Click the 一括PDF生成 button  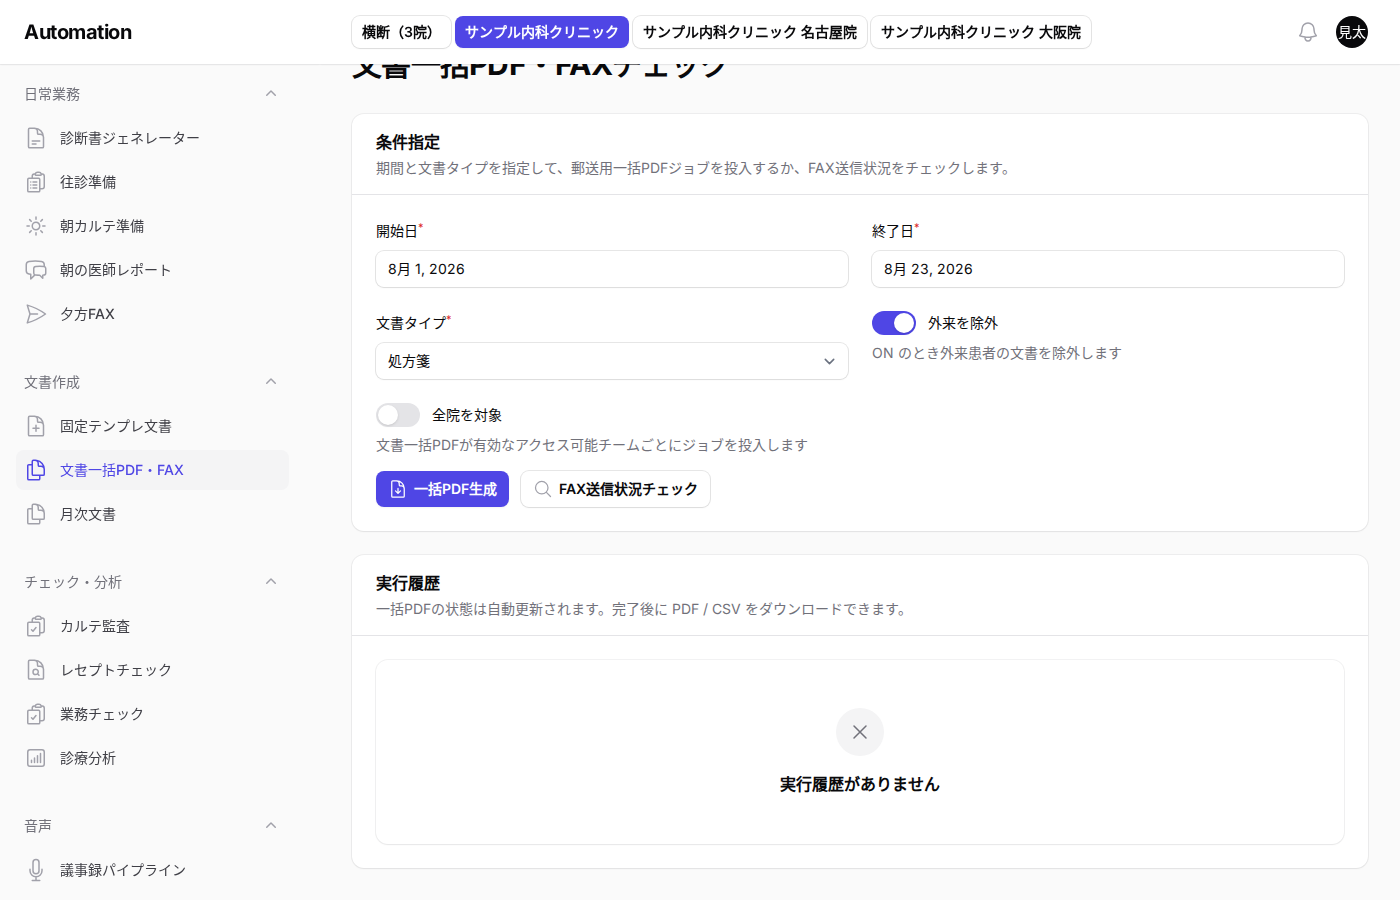coord(442,489)
